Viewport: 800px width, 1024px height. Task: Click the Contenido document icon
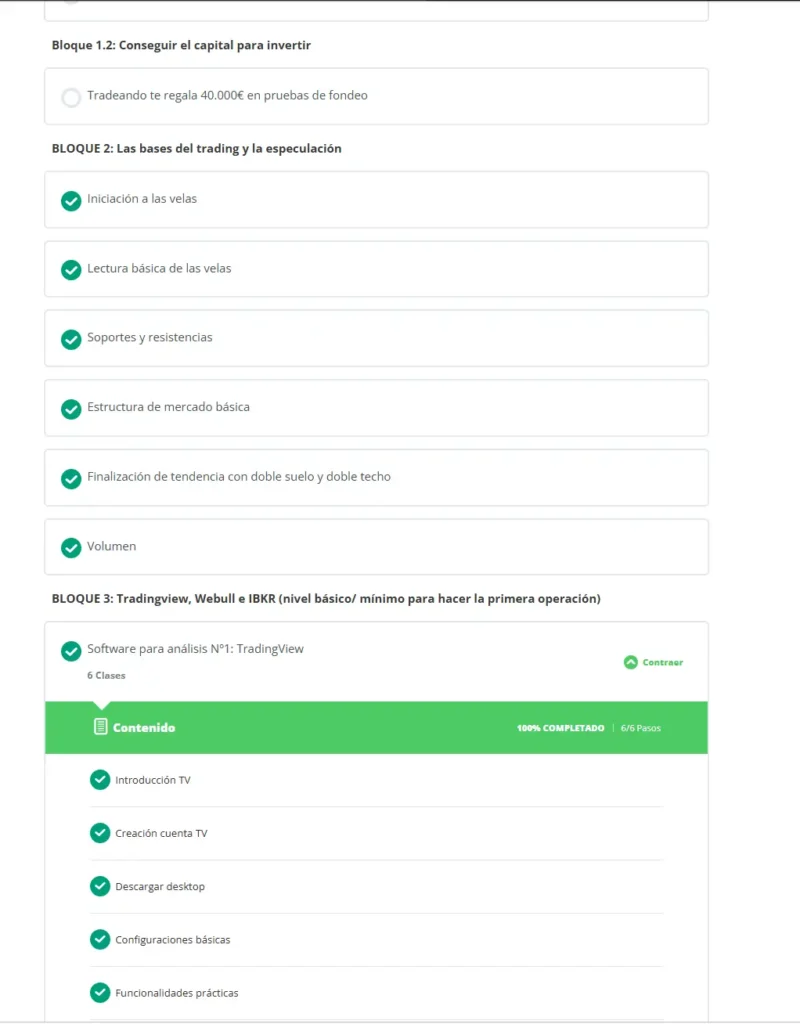tap(100, 726)
